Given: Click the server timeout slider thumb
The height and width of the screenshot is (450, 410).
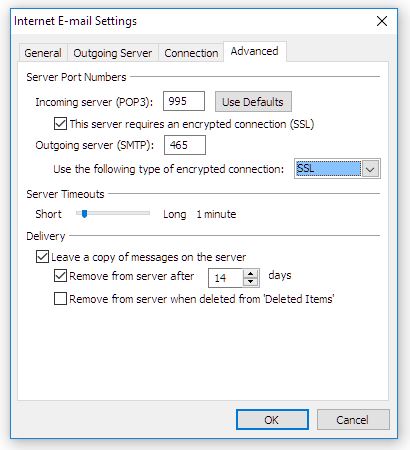Looking at the screenshot, I should [84, 214].
